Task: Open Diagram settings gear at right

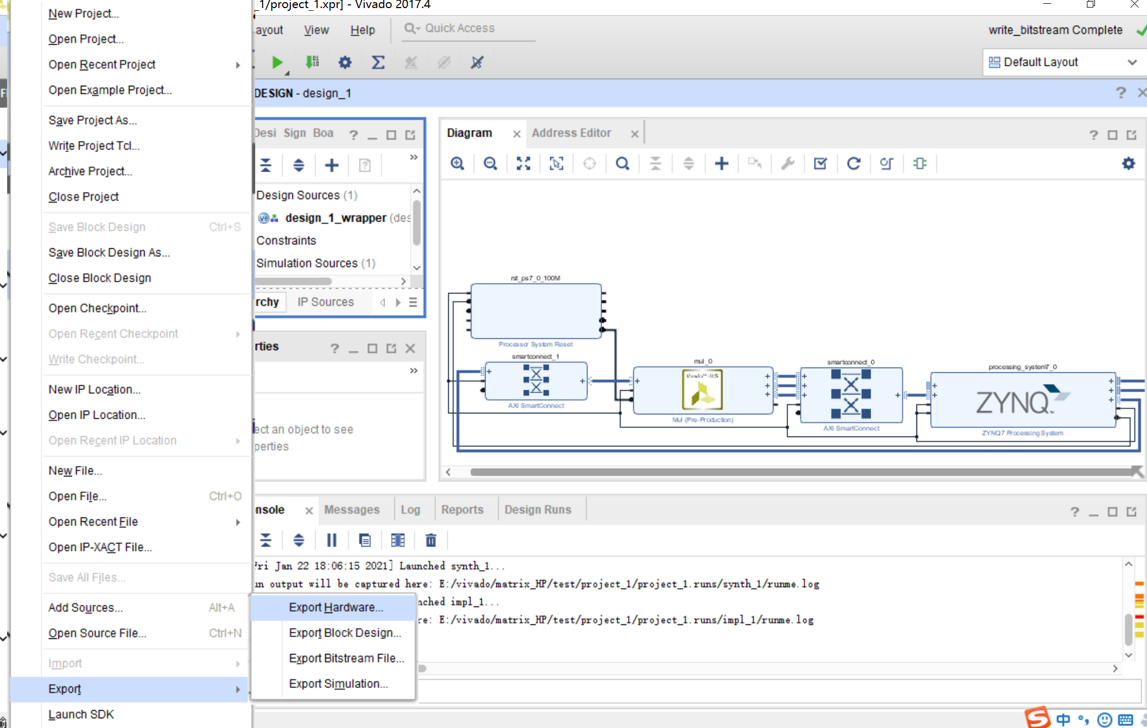Action: [x=1128, y=163]
